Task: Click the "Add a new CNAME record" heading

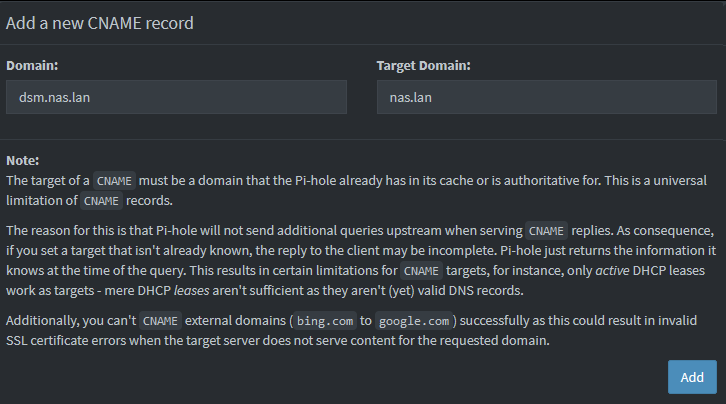Action: coord(100,22)
